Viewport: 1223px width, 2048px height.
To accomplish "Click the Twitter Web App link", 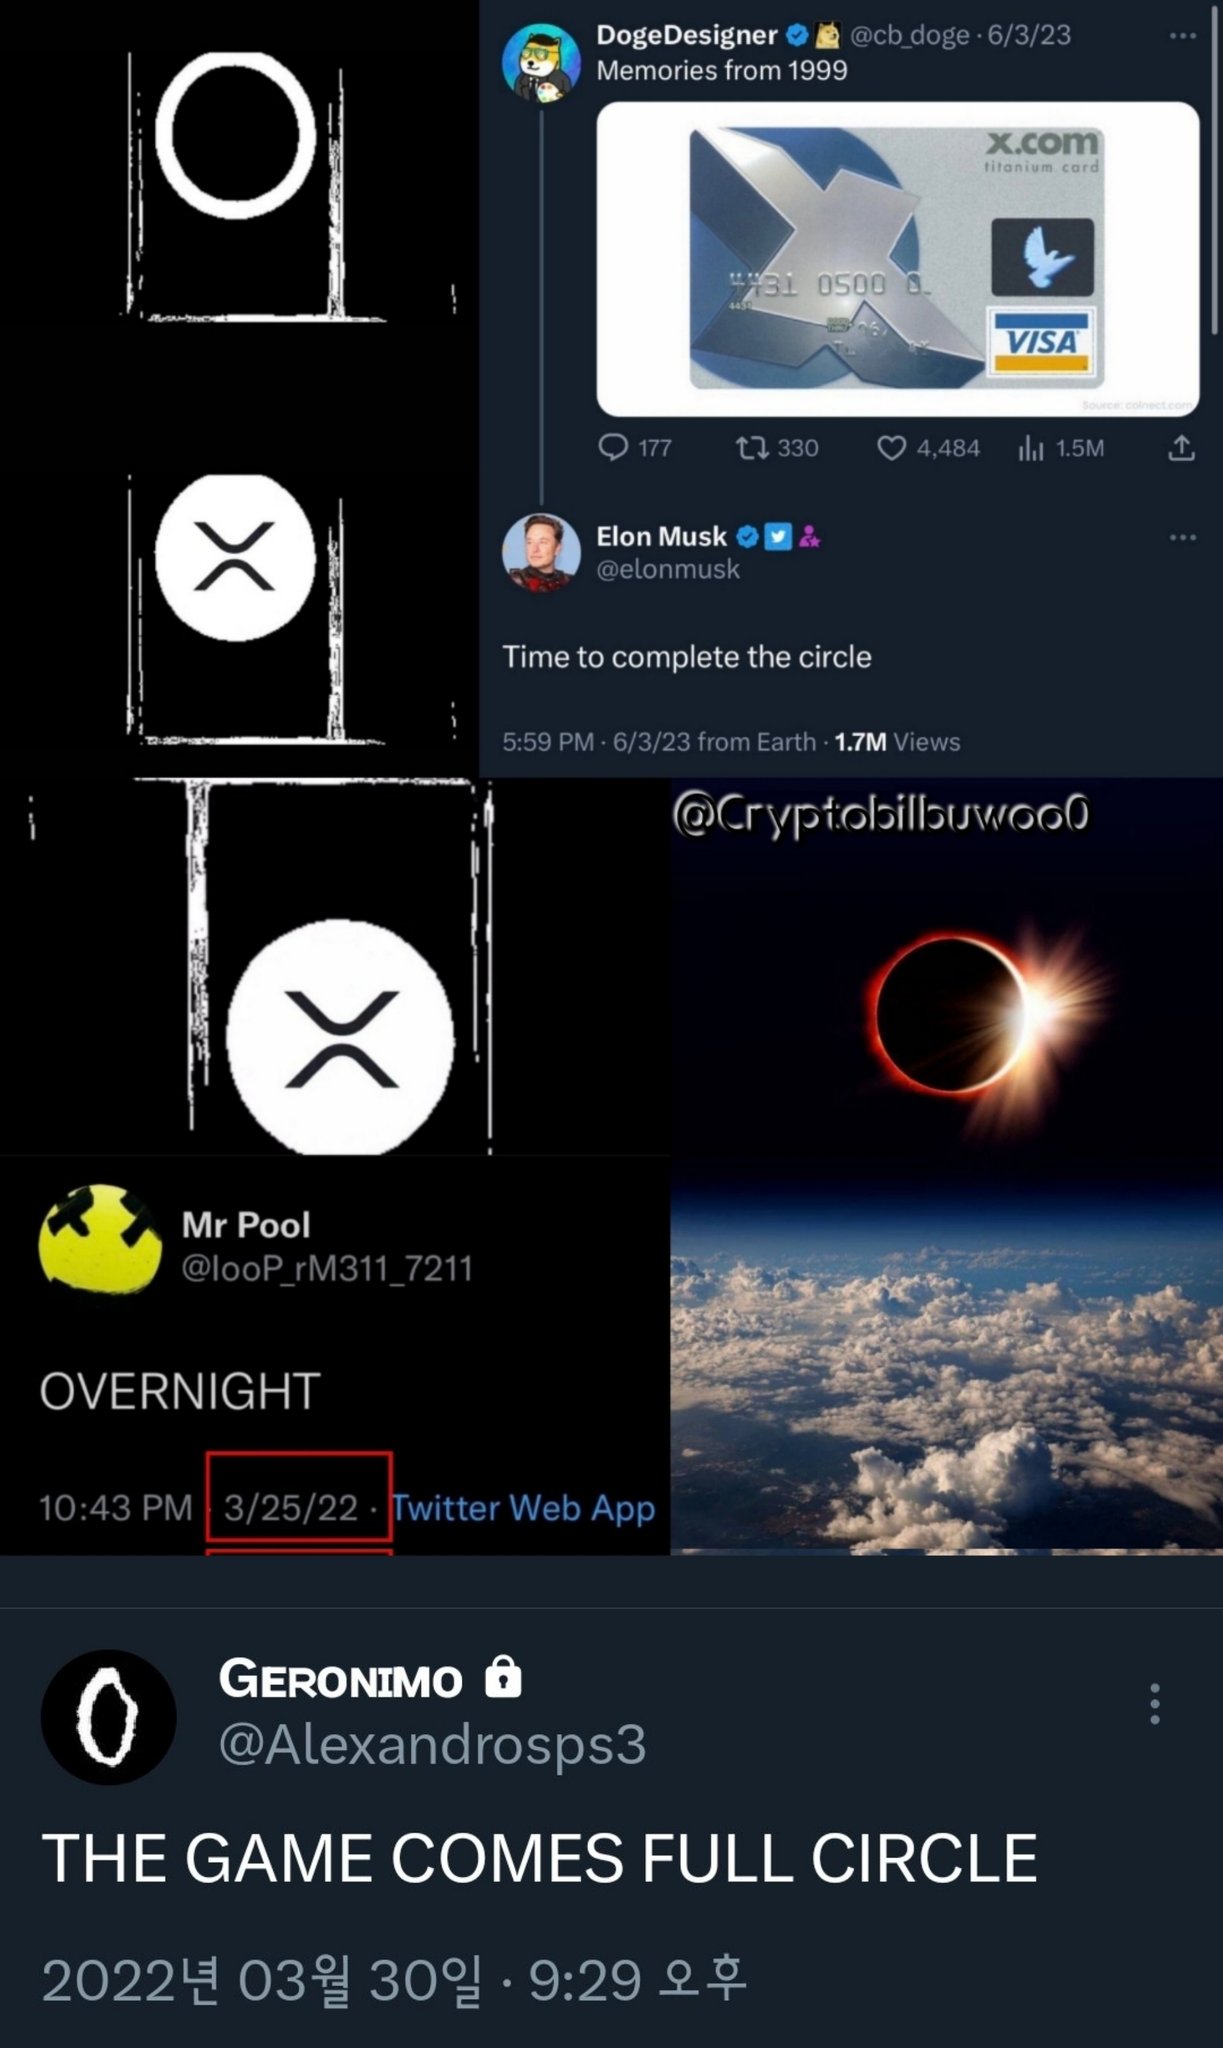I will point(523,1507).
